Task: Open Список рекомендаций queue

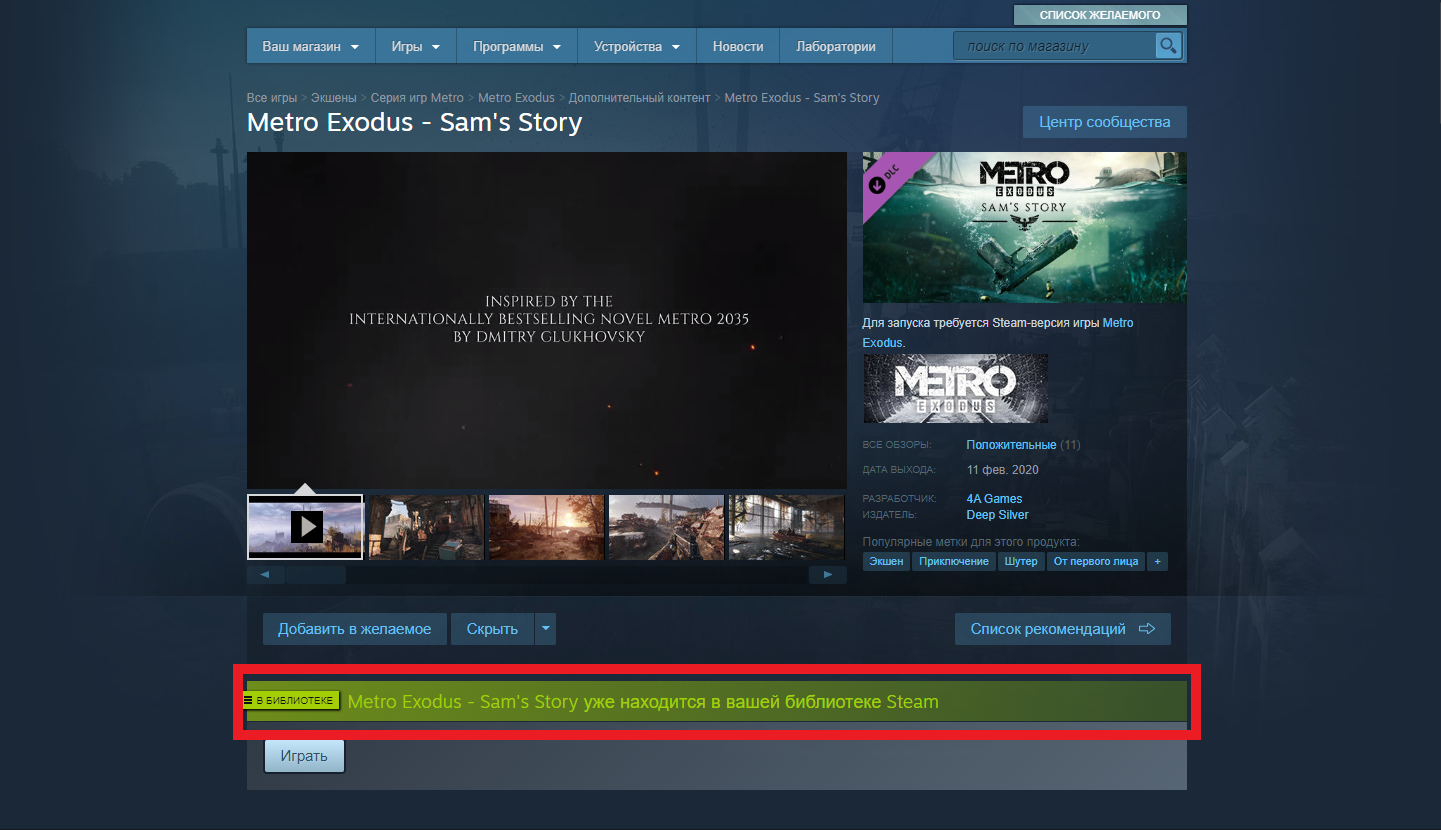Action: click(x=1063, y=629)
